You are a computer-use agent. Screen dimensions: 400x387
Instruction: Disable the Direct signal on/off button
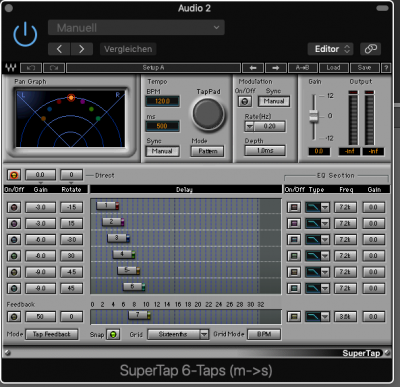click(14, 175)
